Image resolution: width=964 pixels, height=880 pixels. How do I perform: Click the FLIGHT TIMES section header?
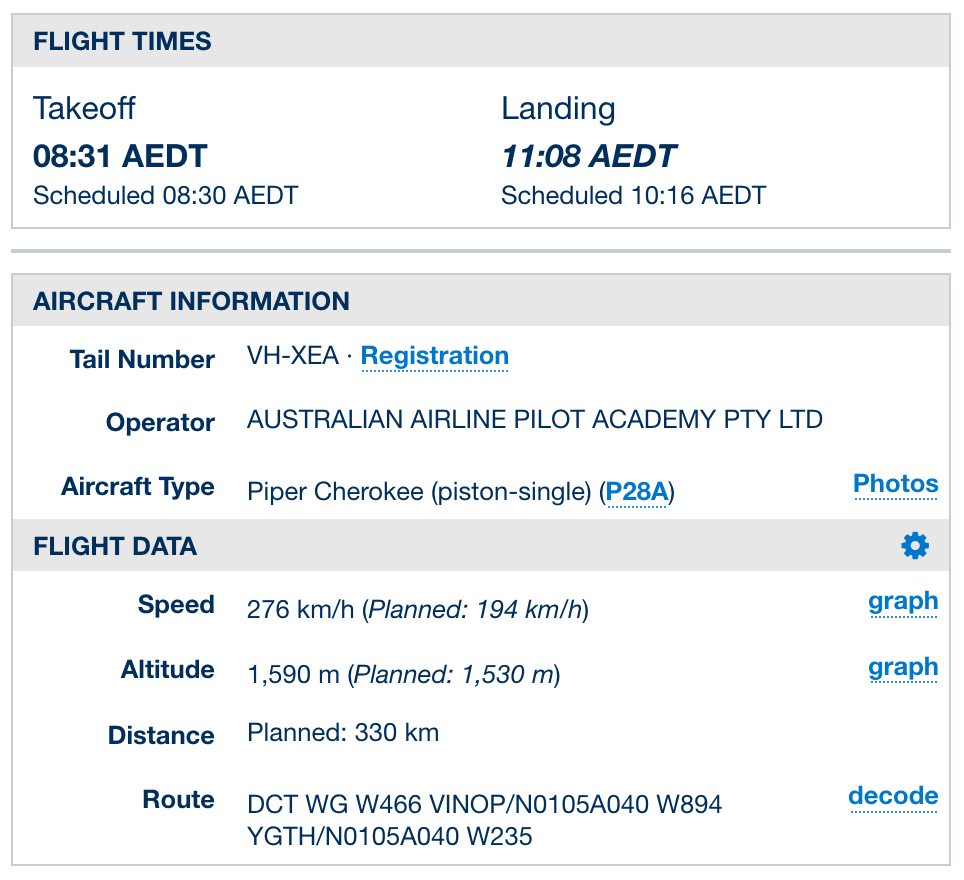tap(122, 42)
